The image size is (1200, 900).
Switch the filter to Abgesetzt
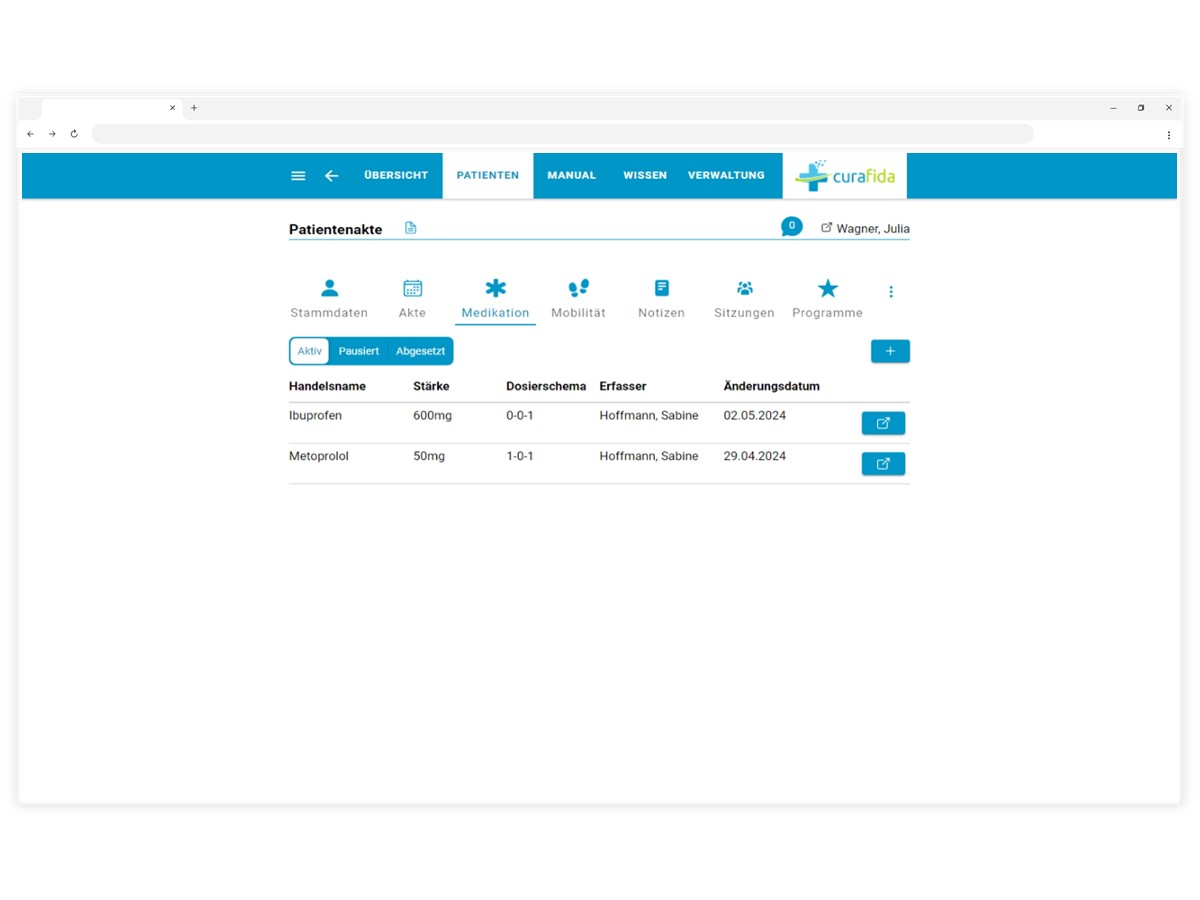point(420,351)
